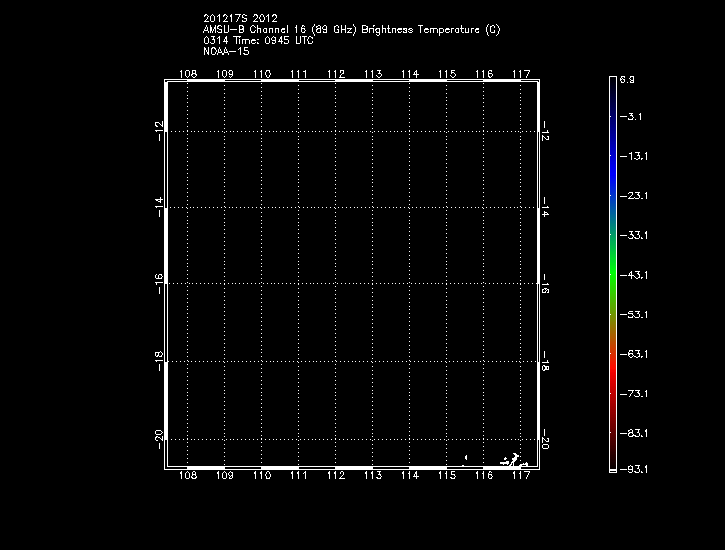Image resolution: width=725 pixels, height=550 pixels.
Task: Click latitude label -14 on right axis
Action: point(546,207)
